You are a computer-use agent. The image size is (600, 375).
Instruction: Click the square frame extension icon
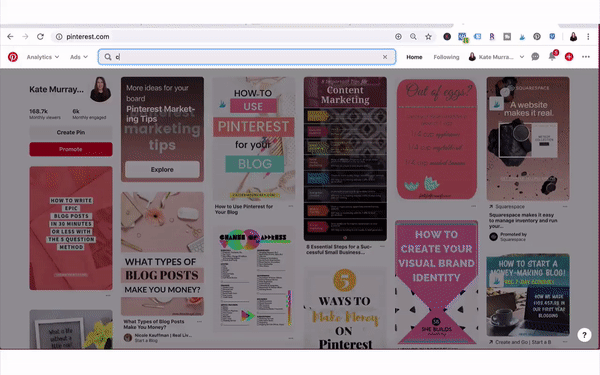pos(507,37)
